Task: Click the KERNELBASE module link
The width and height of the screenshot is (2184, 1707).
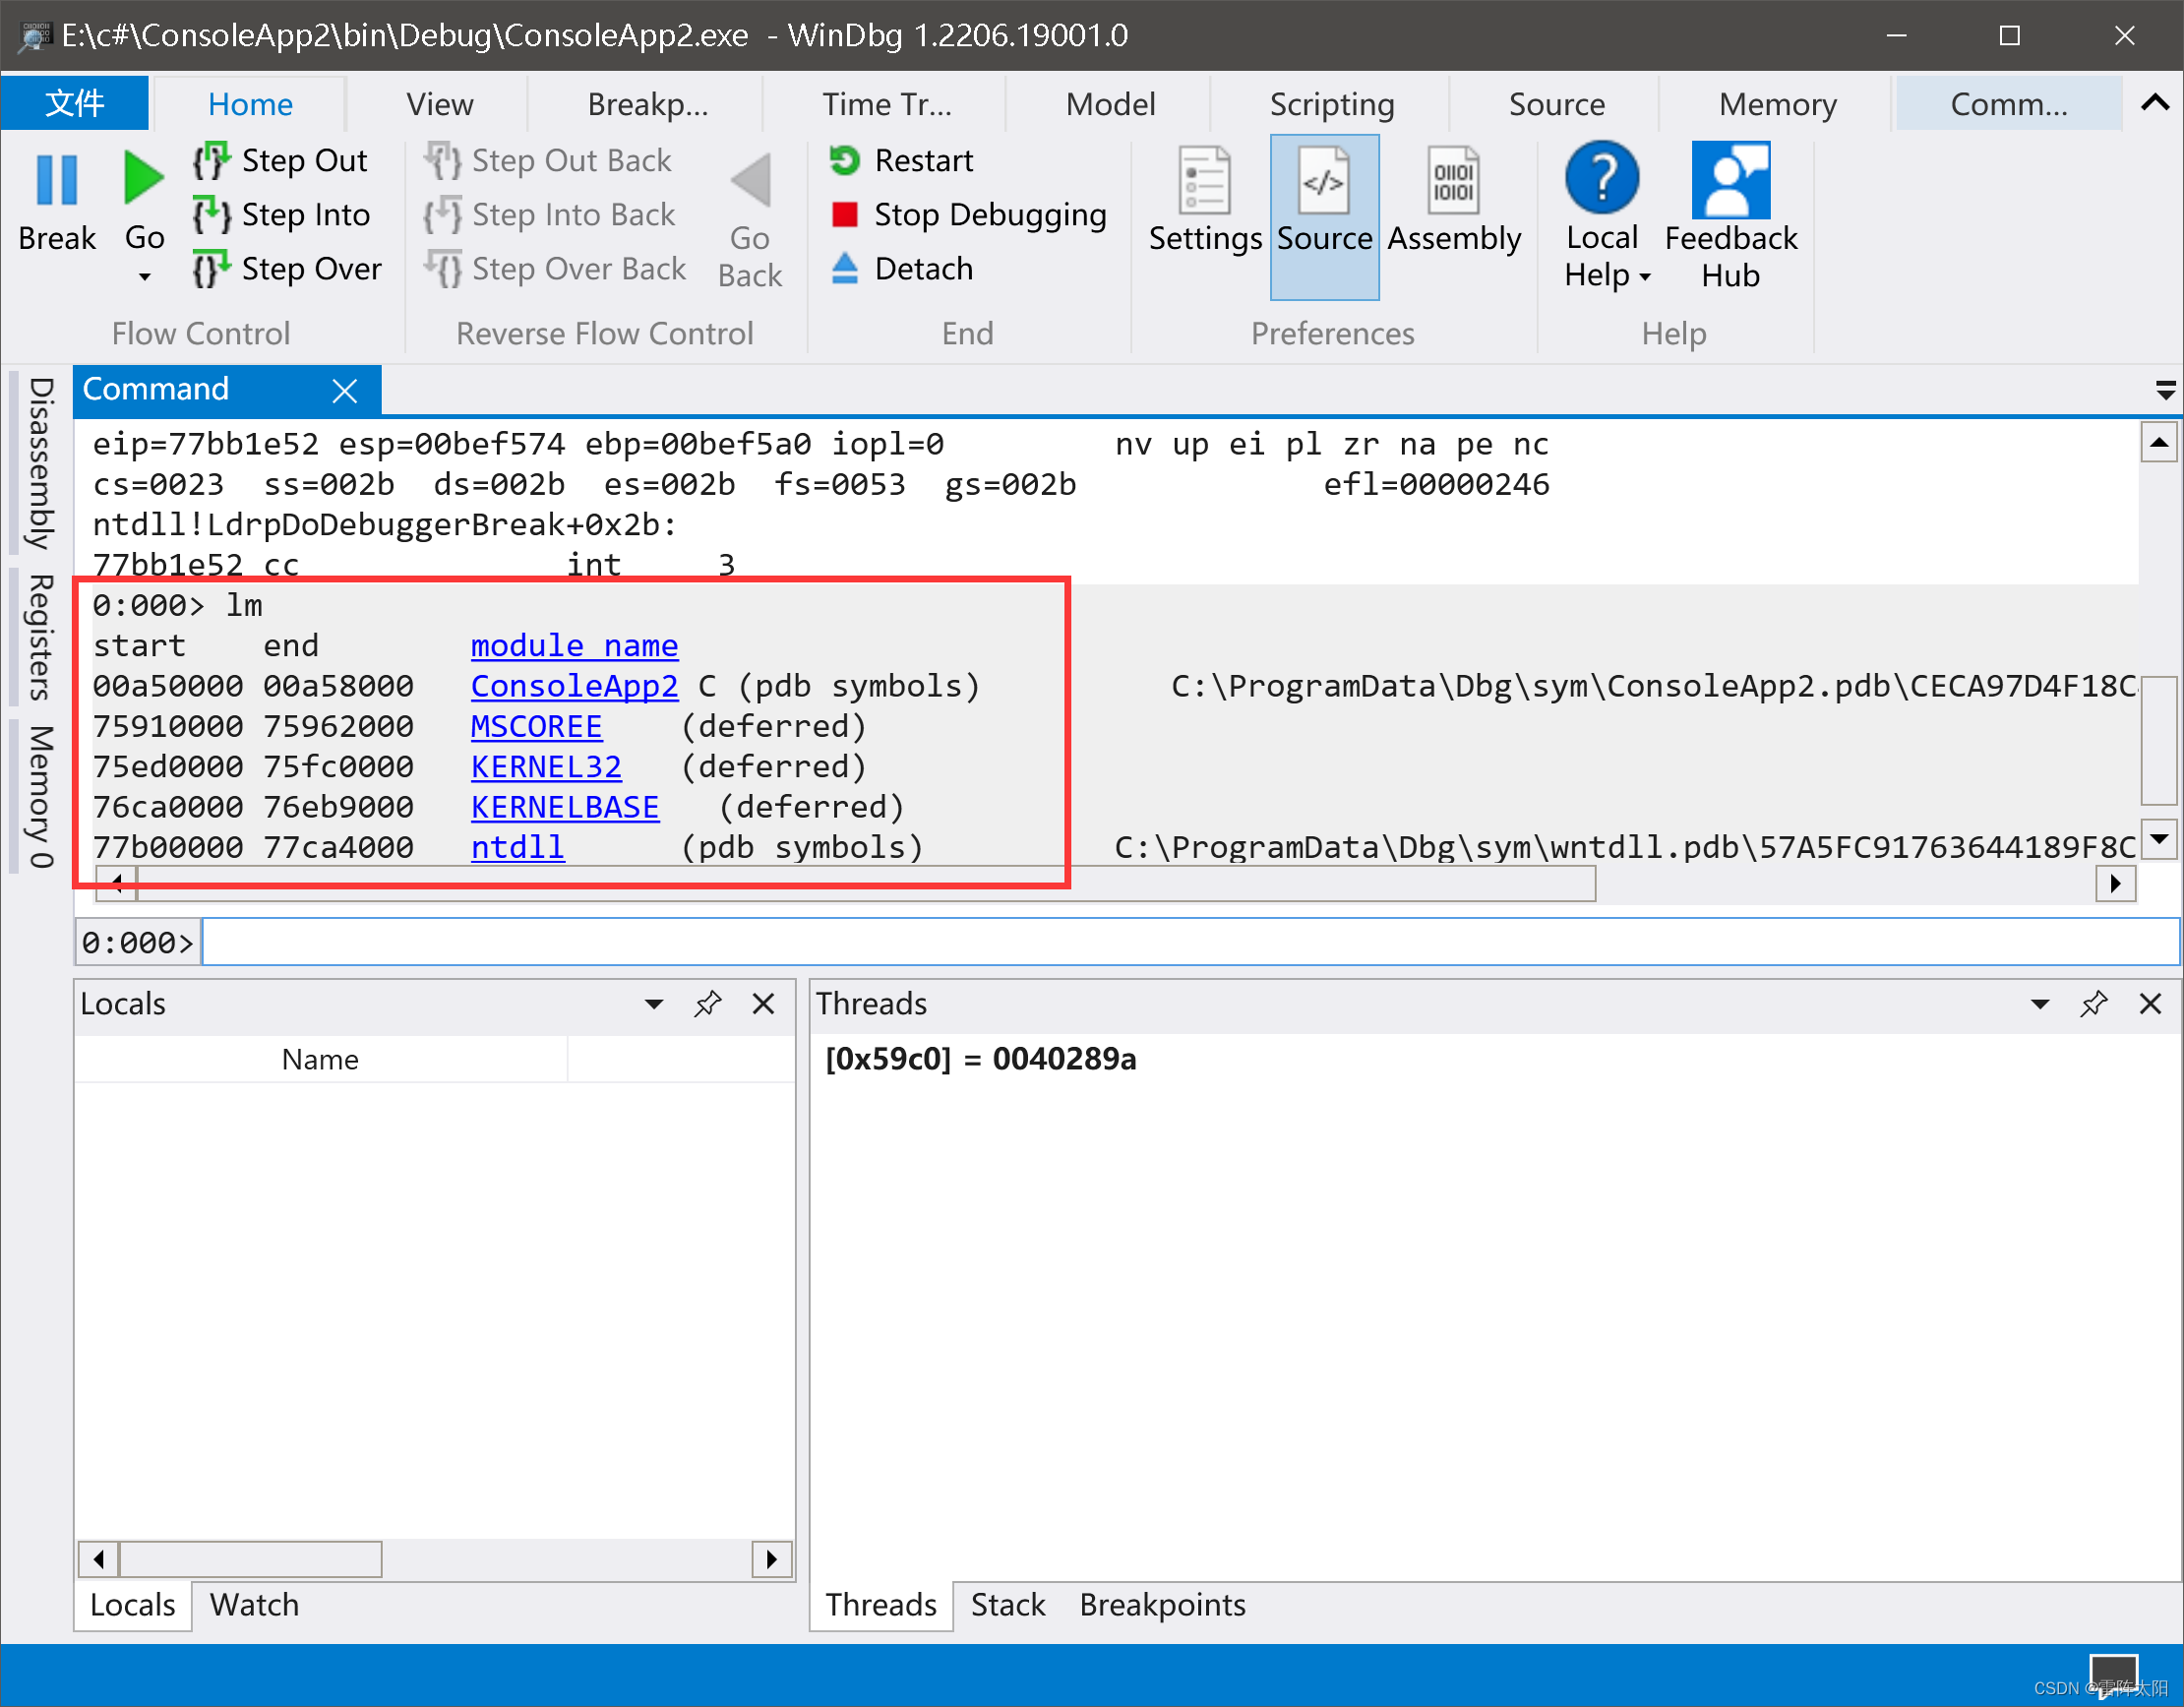Action: pos(565,807)
